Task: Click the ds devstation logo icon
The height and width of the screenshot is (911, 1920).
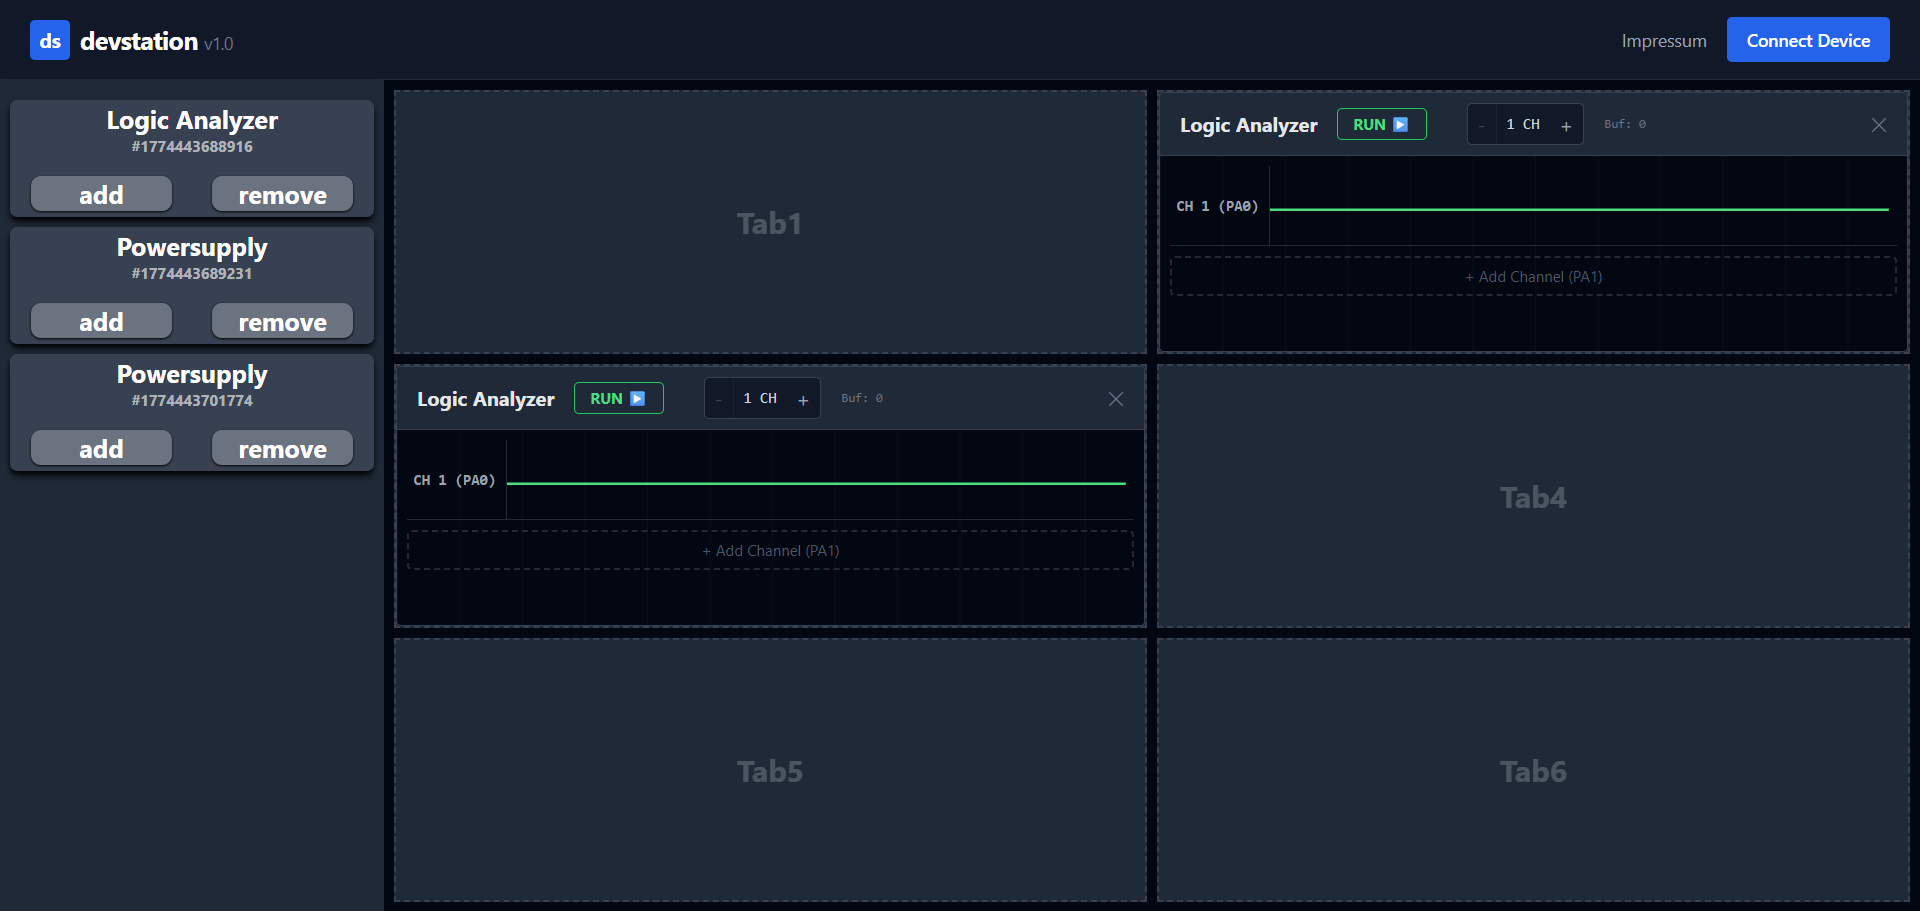Action: 50,41
